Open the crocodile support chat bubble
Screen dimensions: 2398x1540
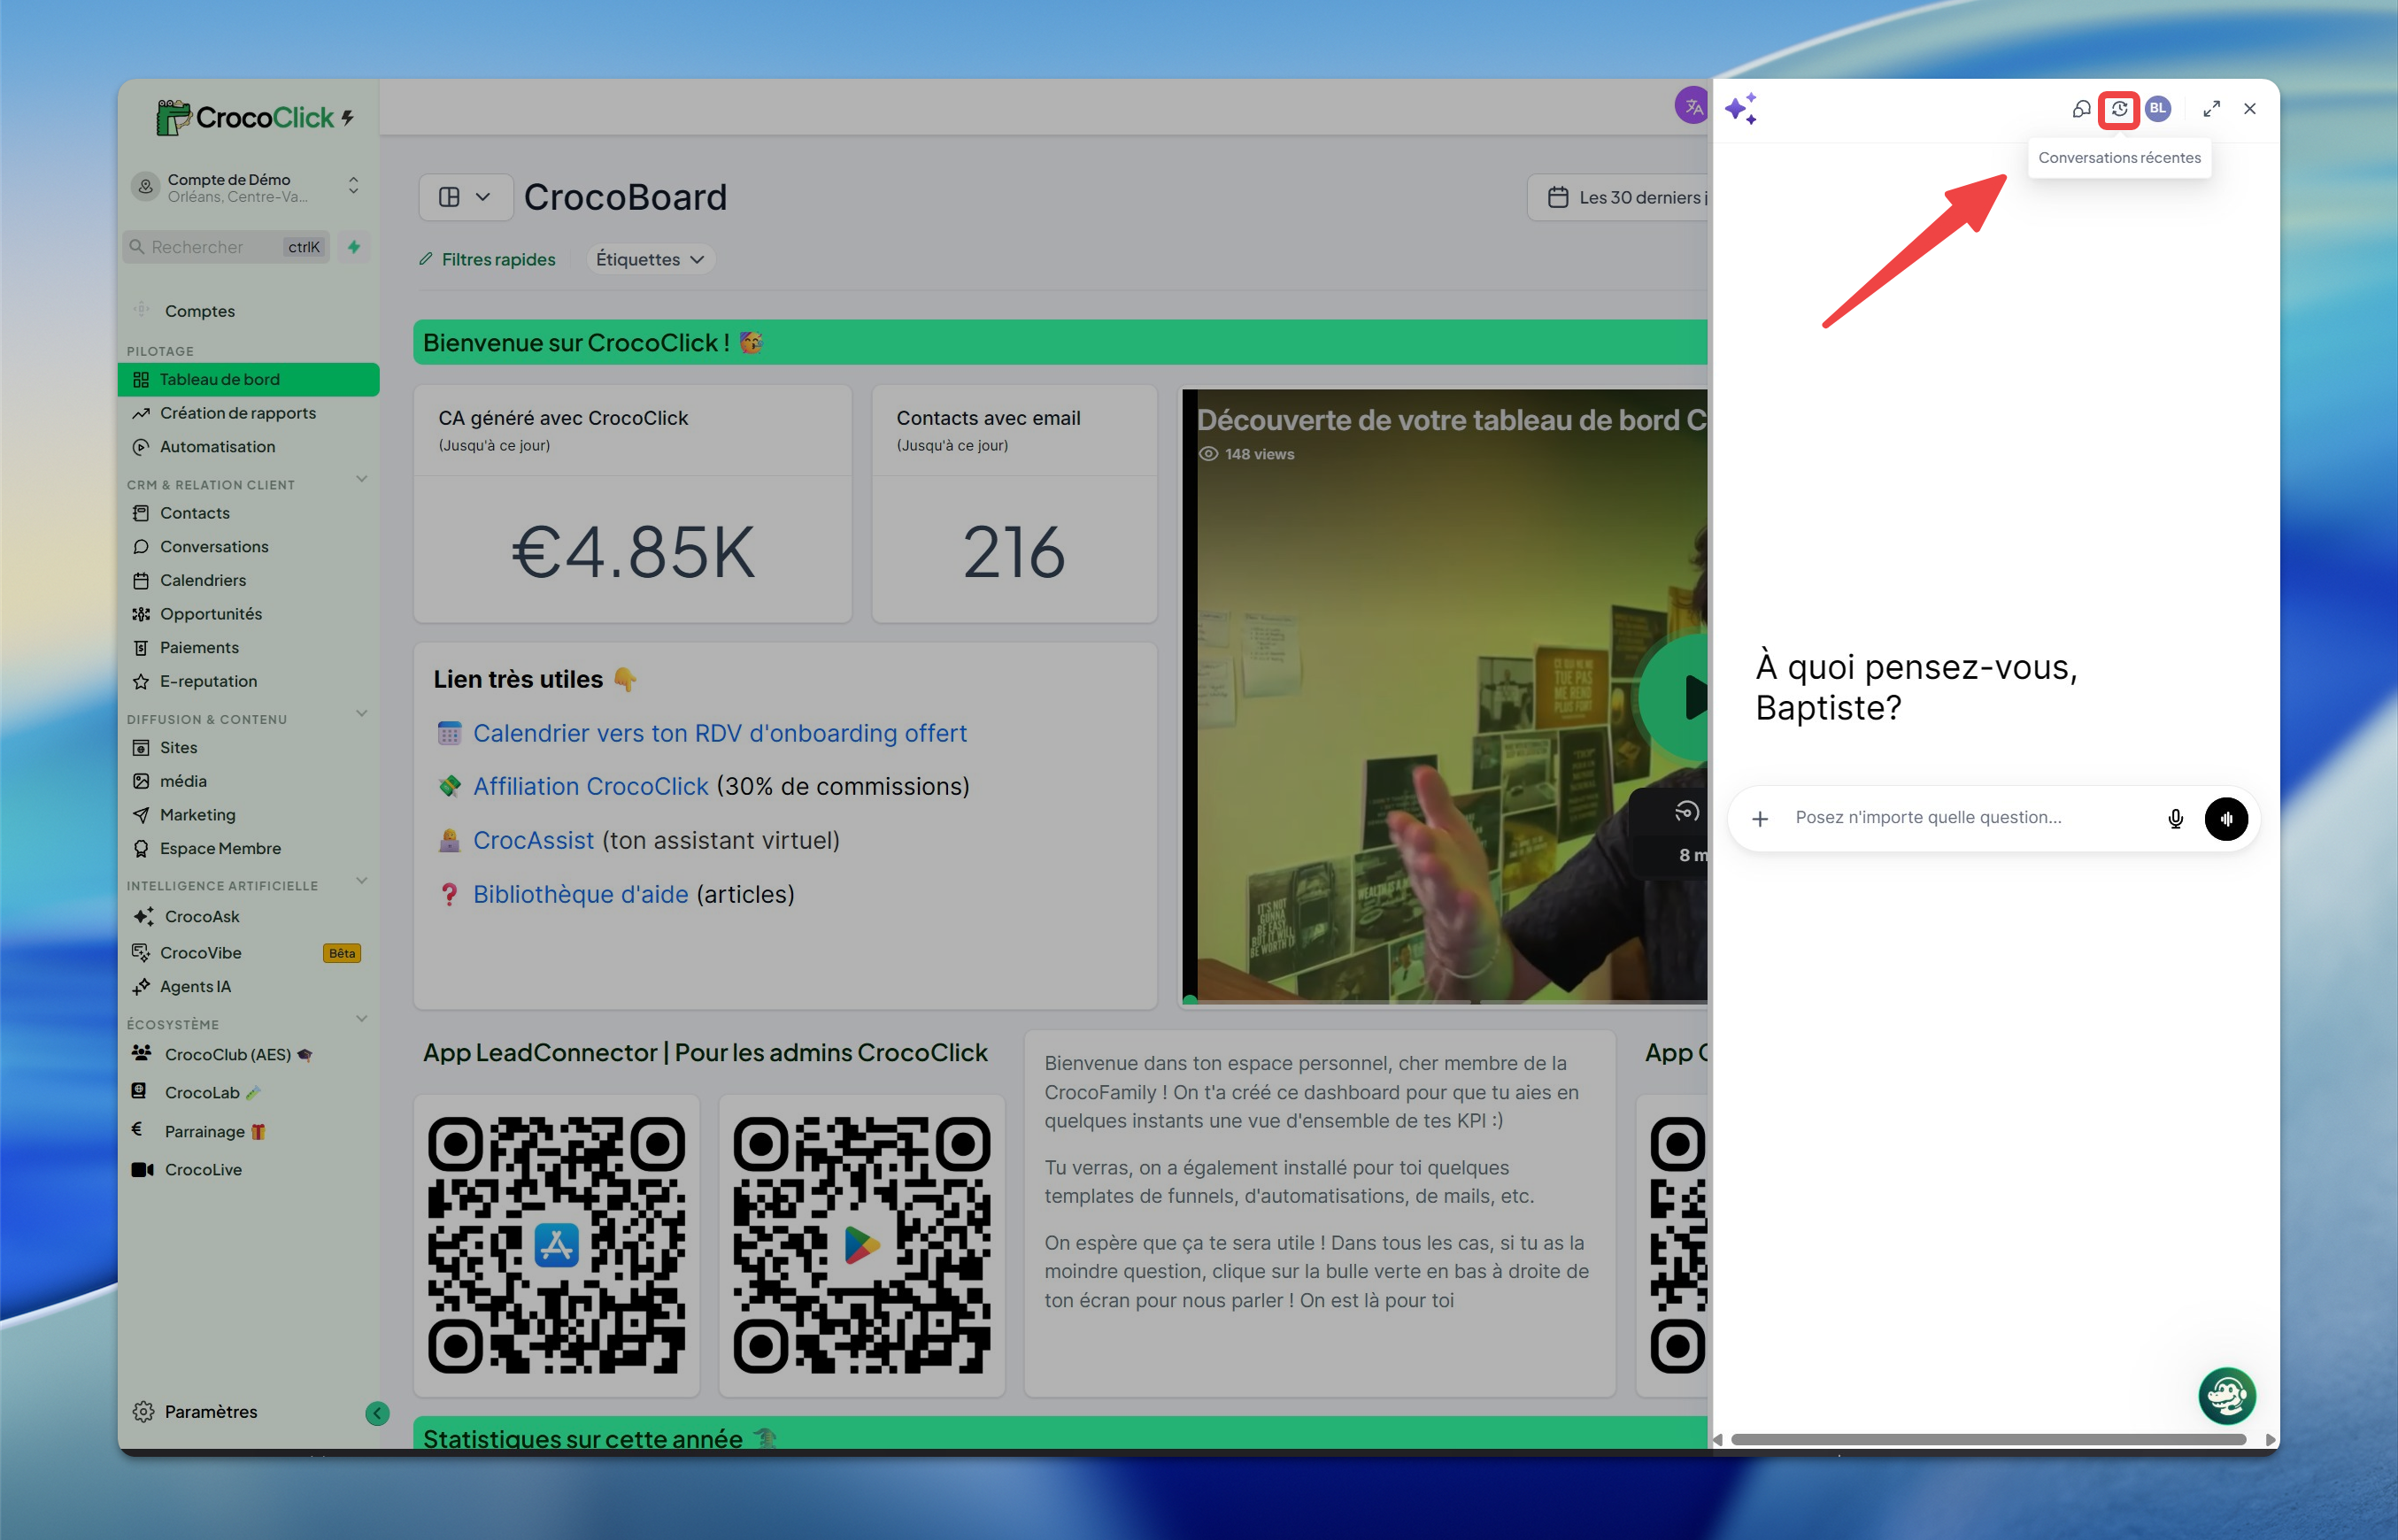tap(2226, 1395)
